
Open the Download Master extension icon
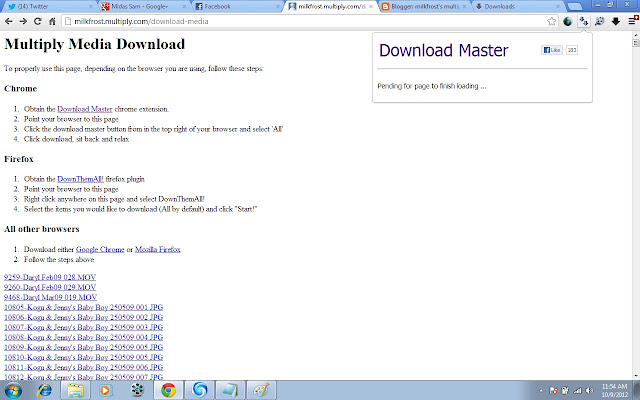pyautogui.click(x=584, y=22)
